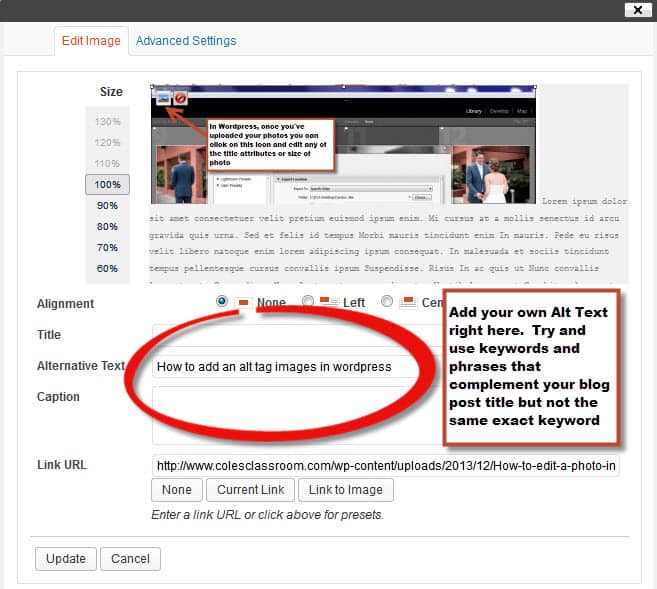
Task: Focus the Link URL text field
Action: tap(385, 465)
